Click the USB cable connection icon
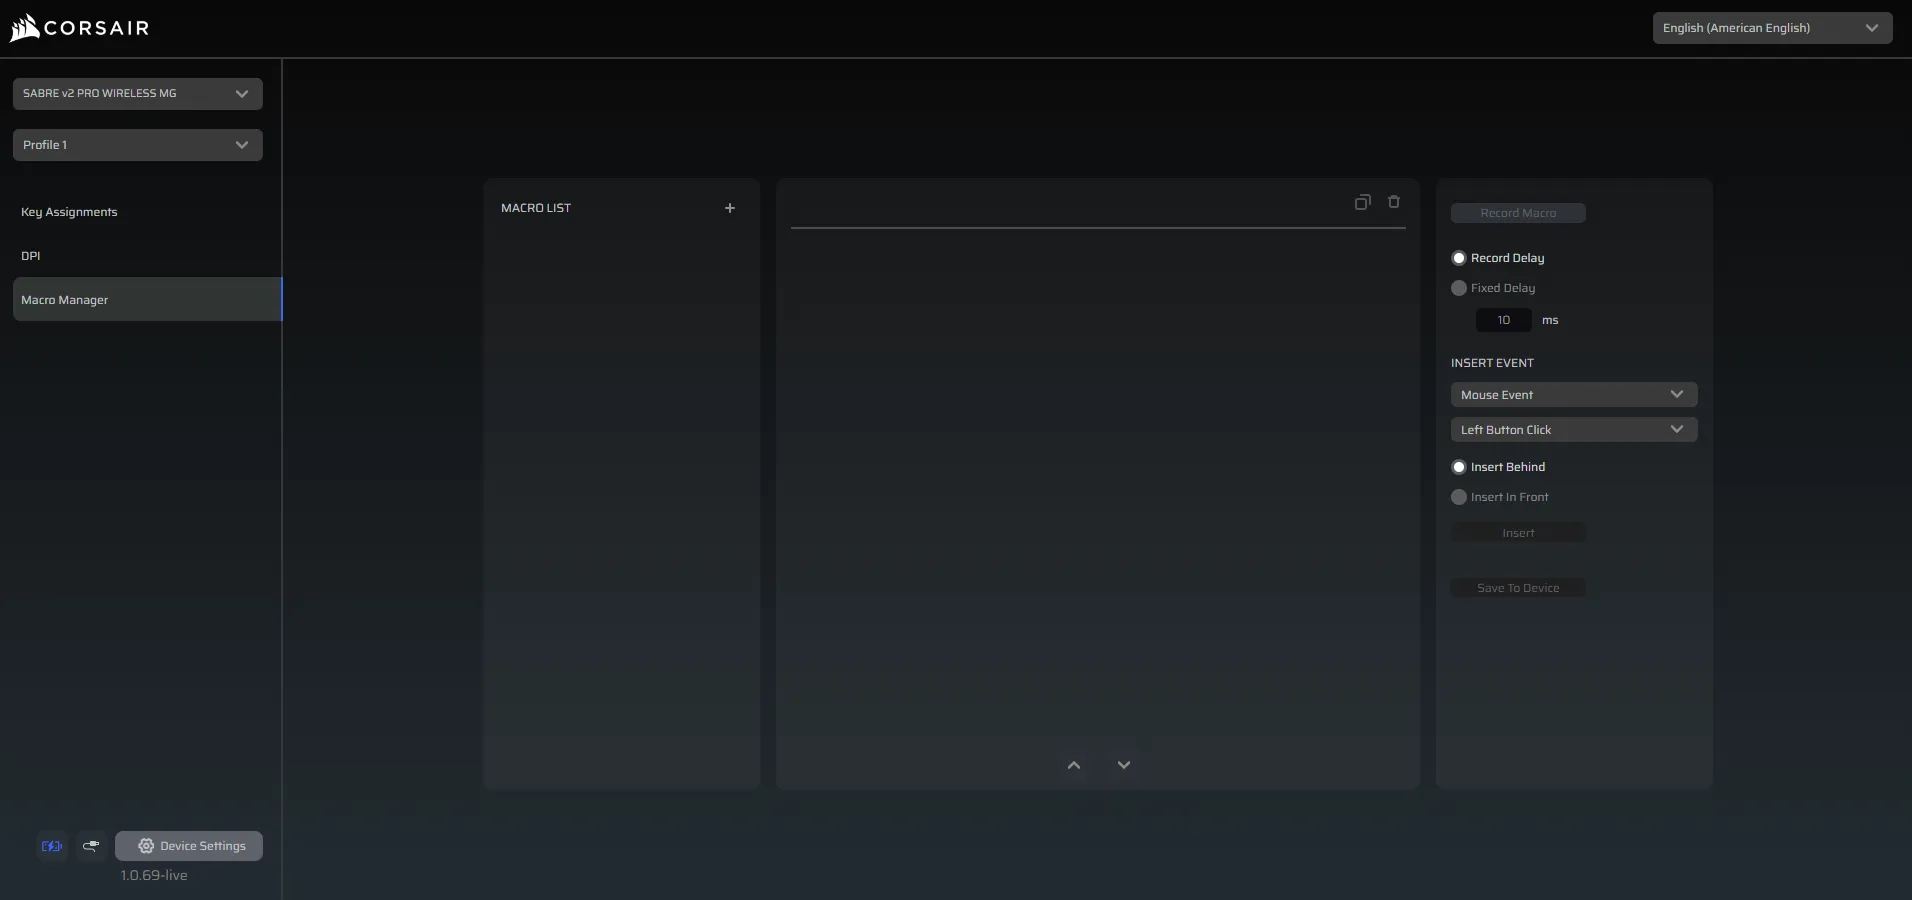1912x900 pixels. click(x=91, y=846)
